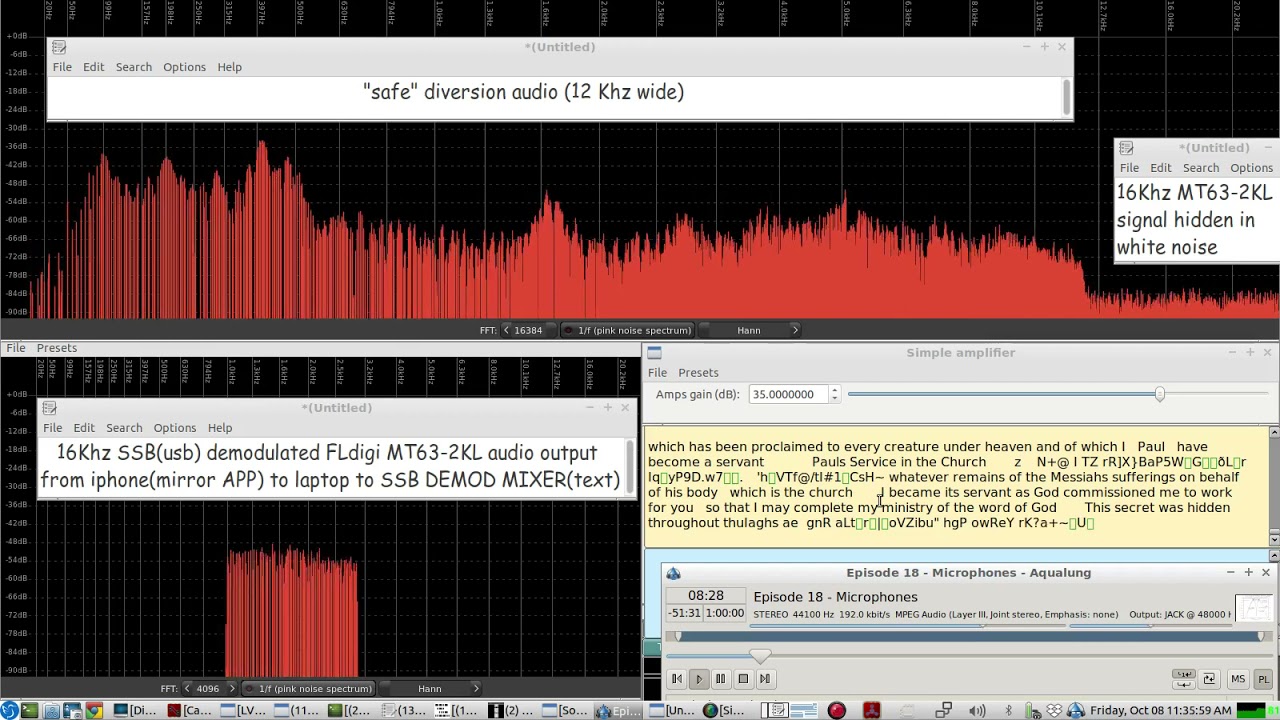Image resolution: width=1280 pixels, height=720 pixels.
Task: Stop playback in Aqualung
Action: pyautogui.click(x=743, y=679)
